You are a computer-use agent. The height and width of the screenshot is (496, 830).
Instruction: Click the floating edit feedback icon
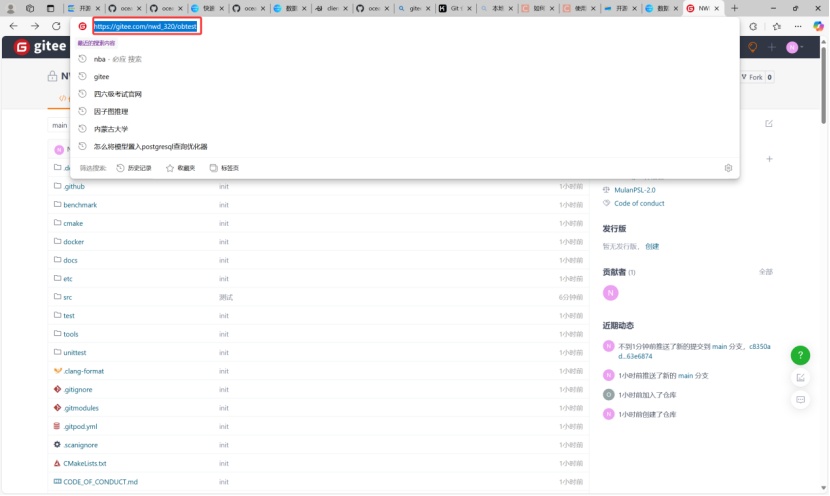[800, 377]
